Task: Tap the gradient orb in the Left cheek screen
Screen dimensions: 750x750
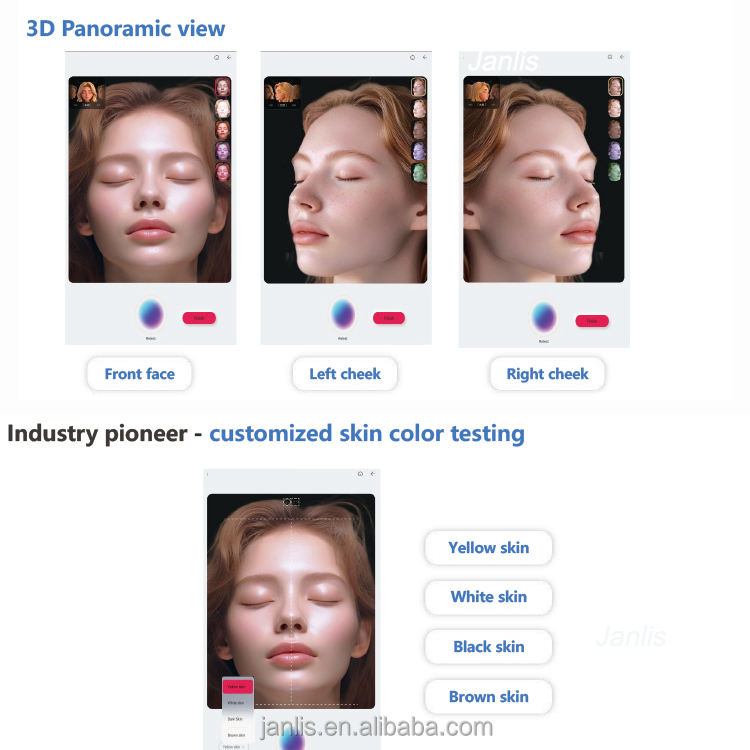Action: [343, 314]
